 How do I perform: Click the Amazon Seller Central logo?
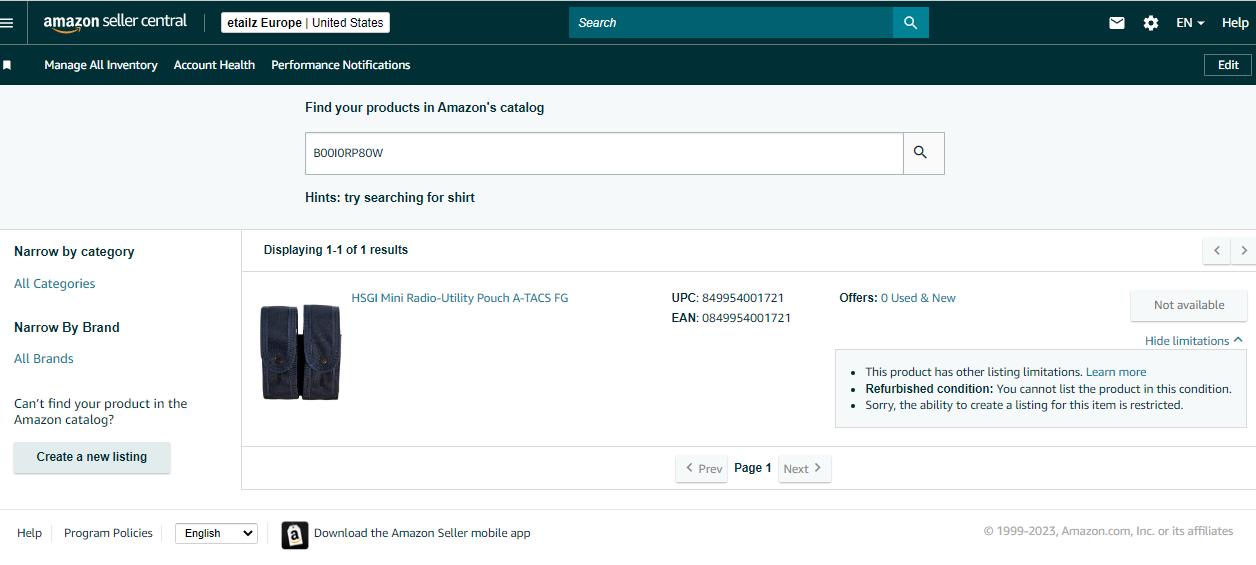coord(115,22)
